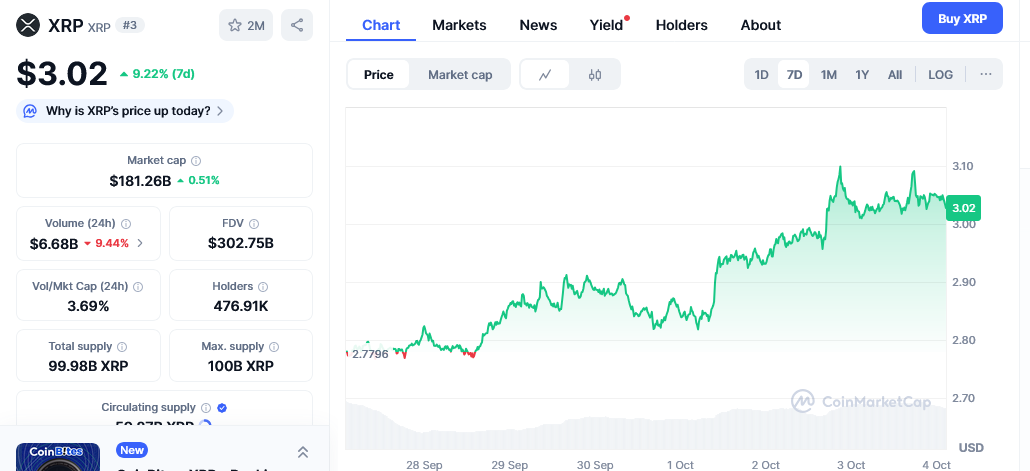This screenshot has width=1030, height=471.
Task: Expand the Volume (24h) details arrow
Action: pyautogui.click(x=140, y=243)
